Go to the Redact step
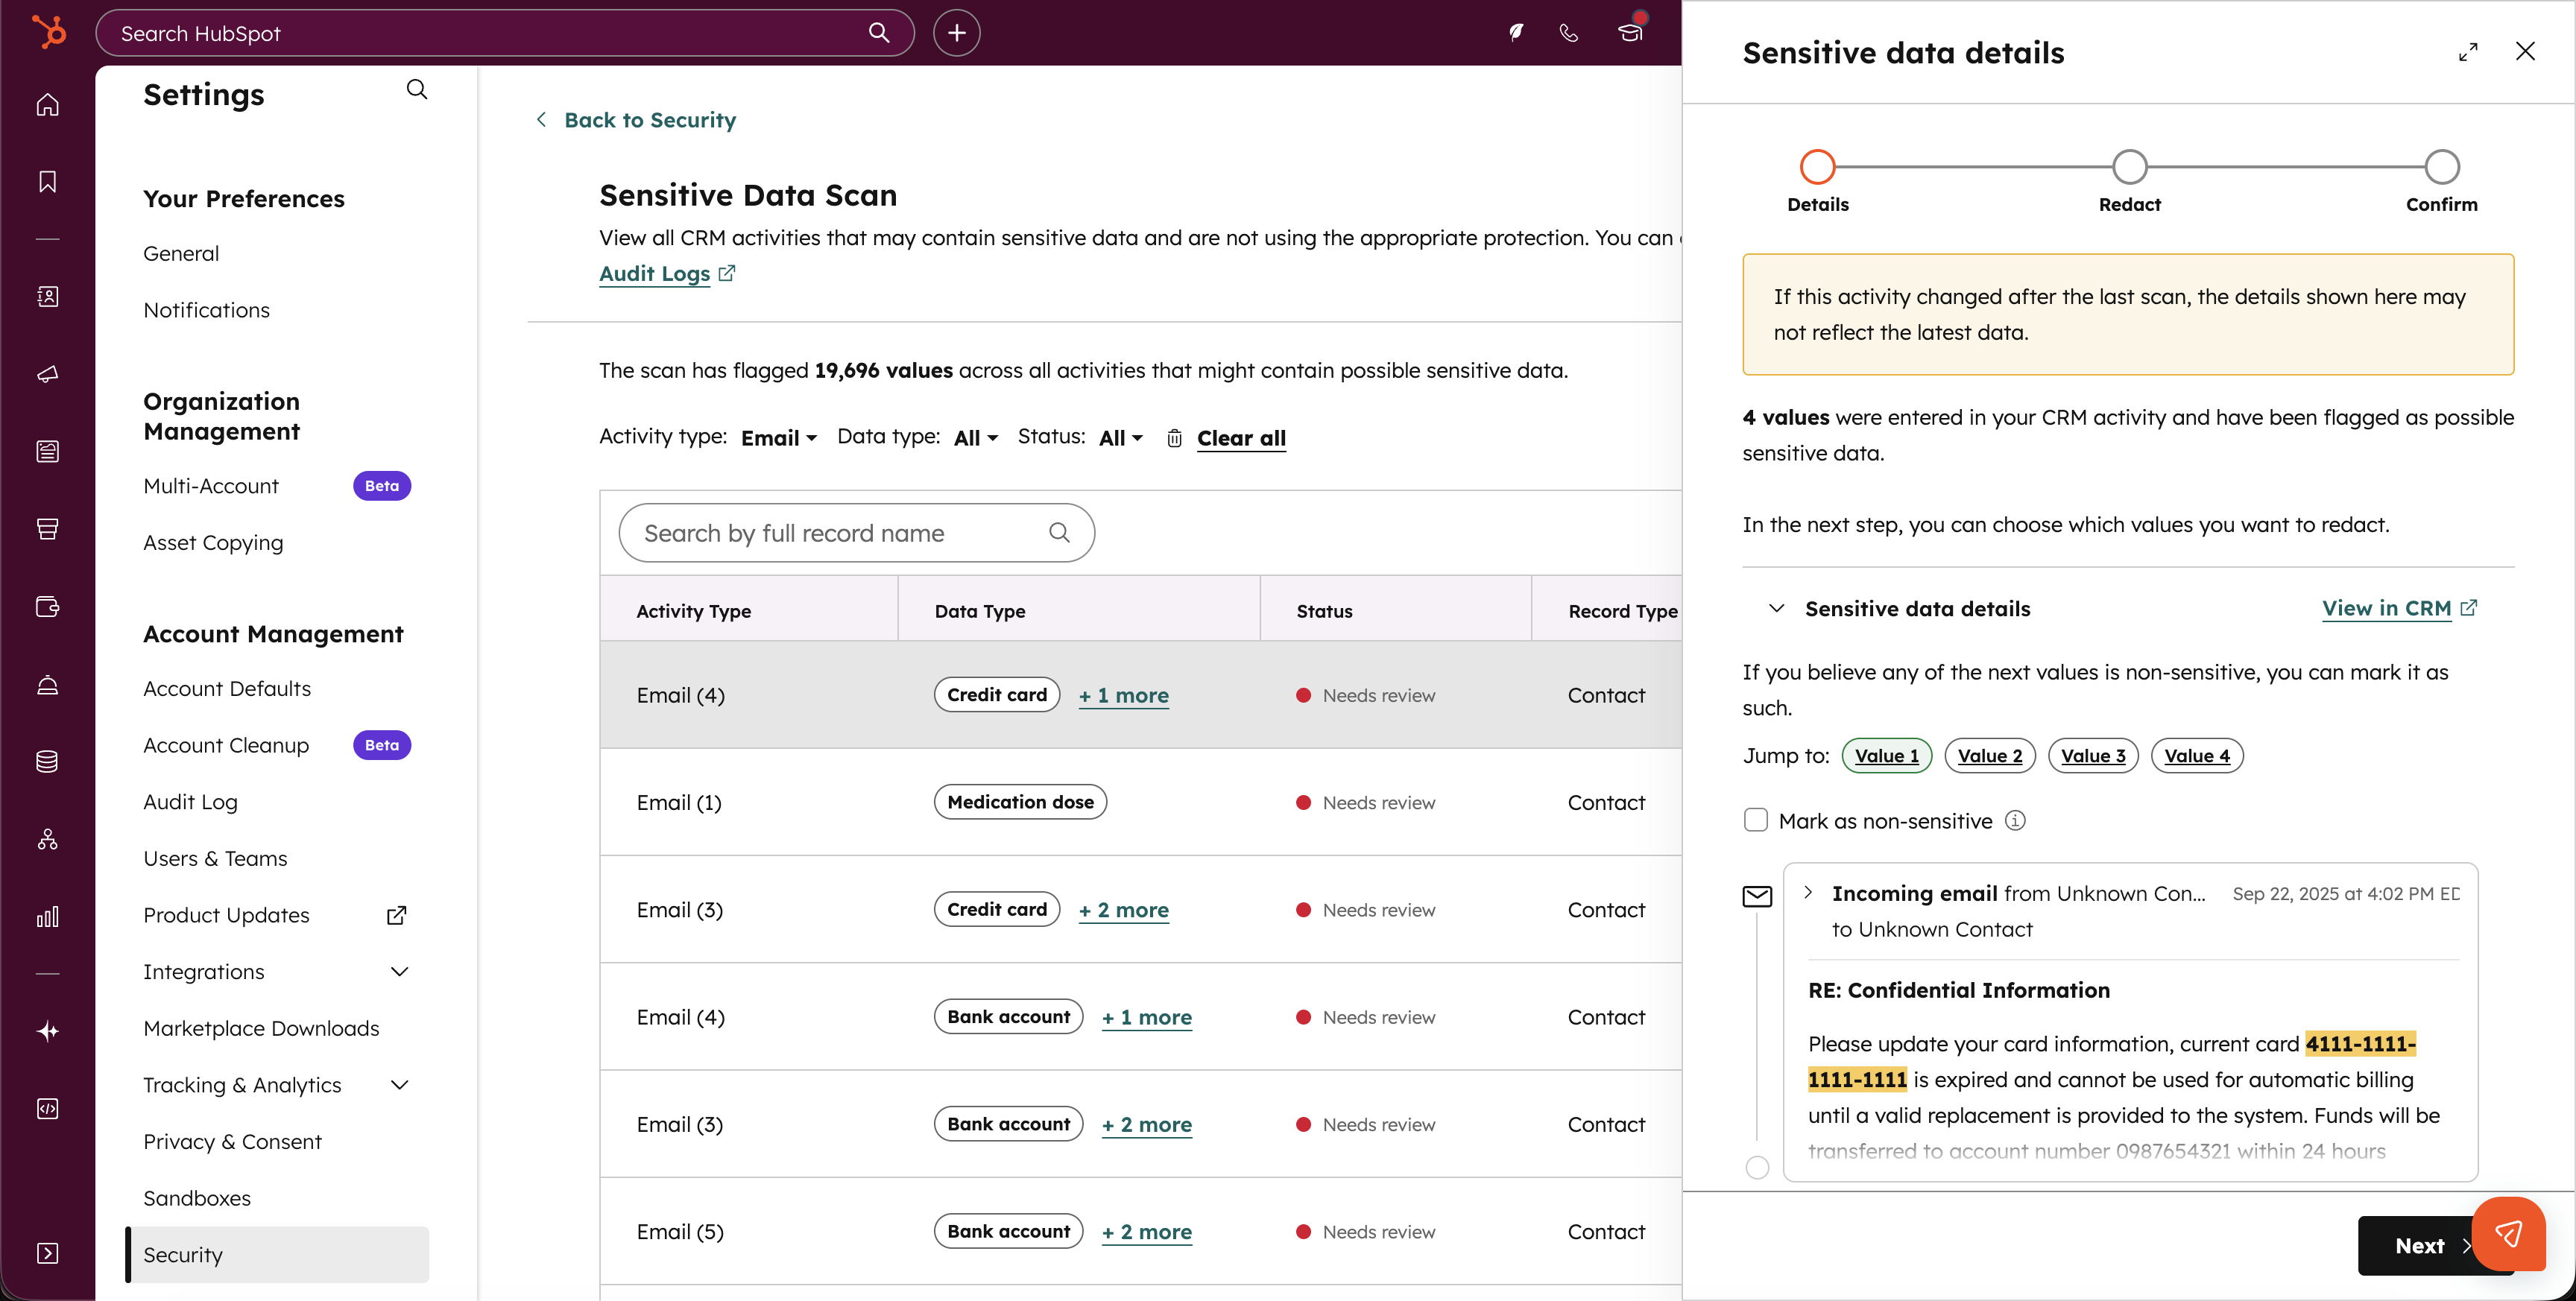Screen dimensions: 2576x1301 click(2129, 167)
